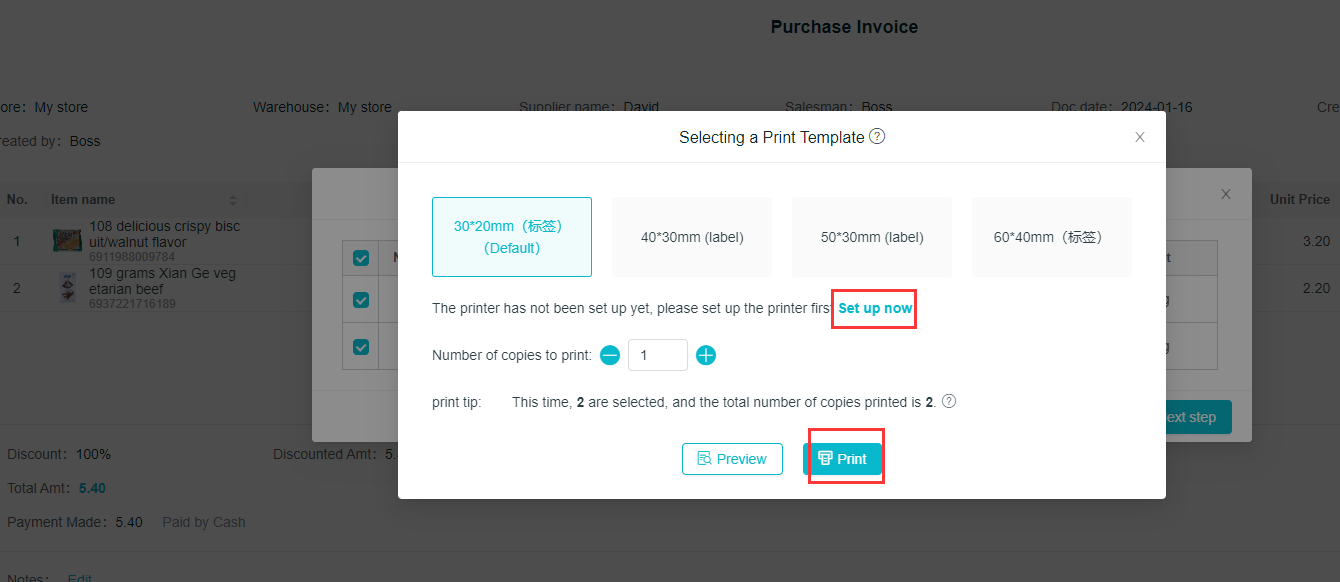Click the print tip help question icon

tap(949, 401)
